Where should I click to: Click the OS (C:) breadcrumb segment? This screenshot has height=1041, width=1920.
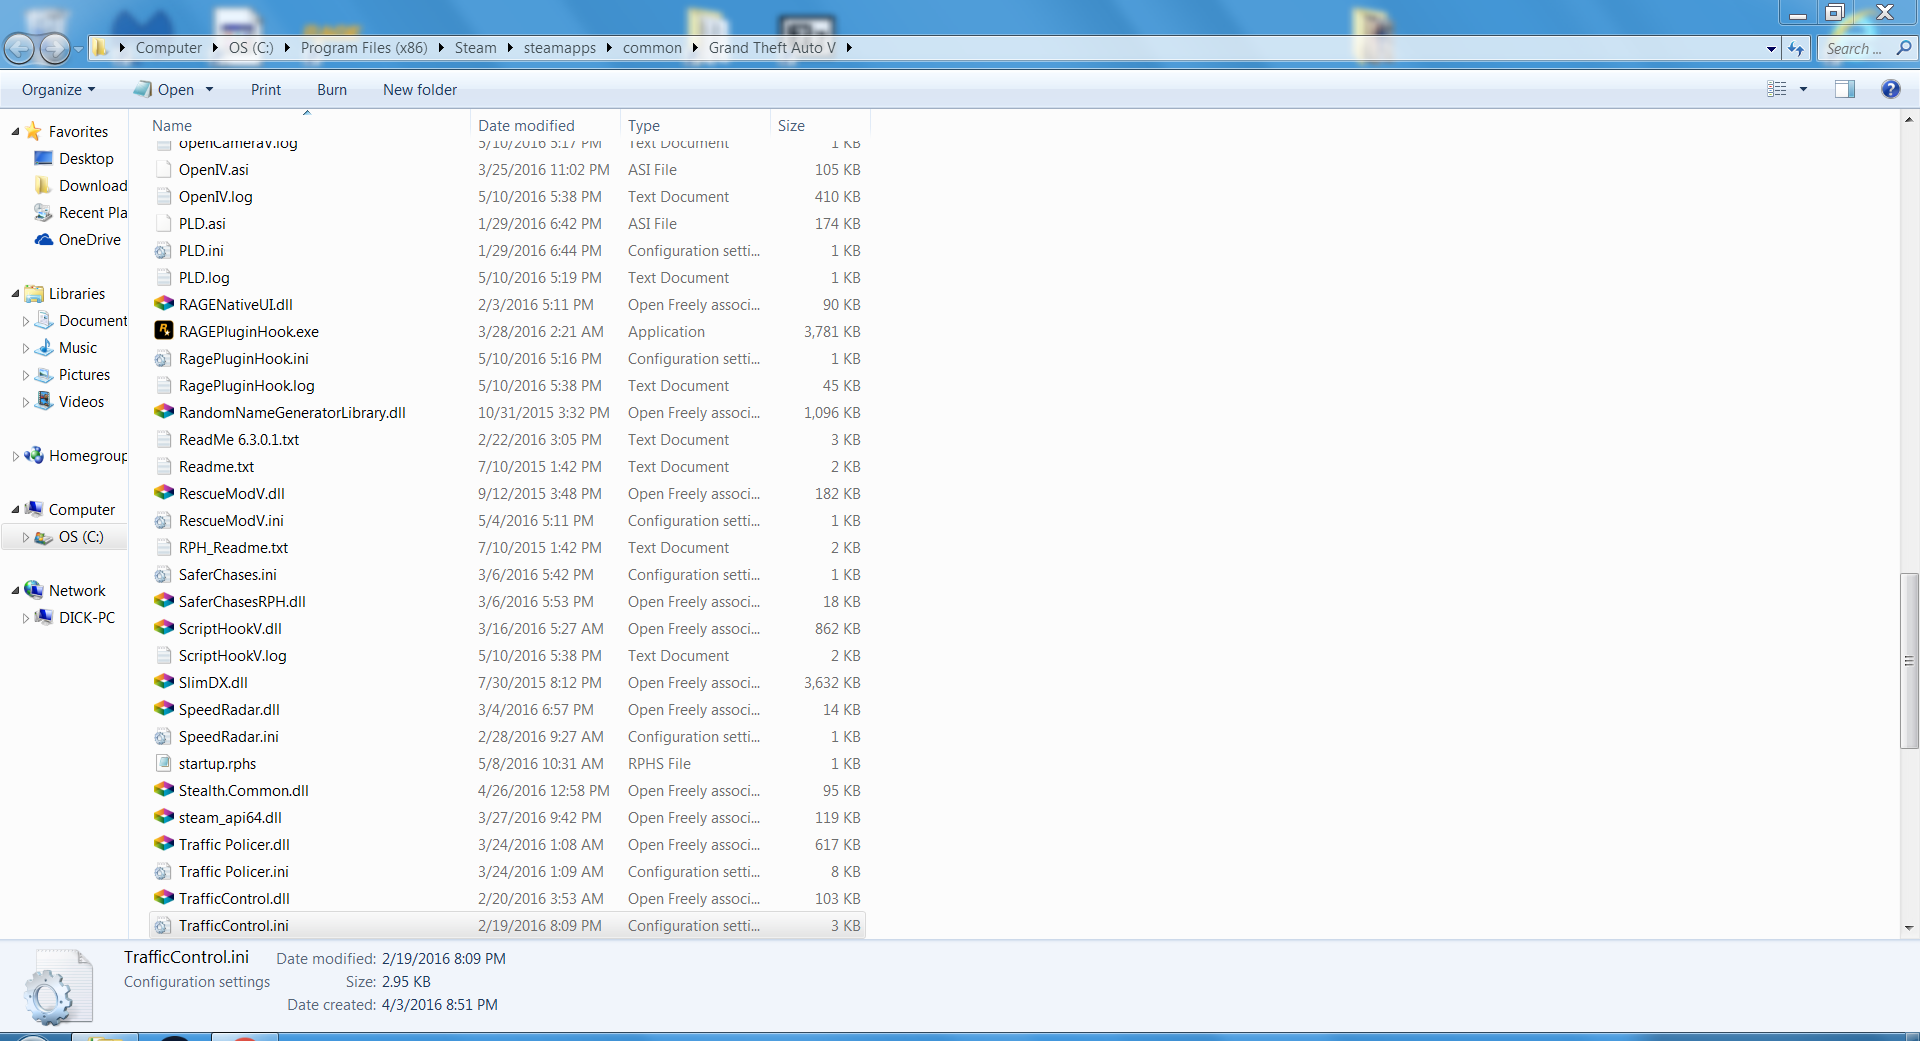click(251, 48)
